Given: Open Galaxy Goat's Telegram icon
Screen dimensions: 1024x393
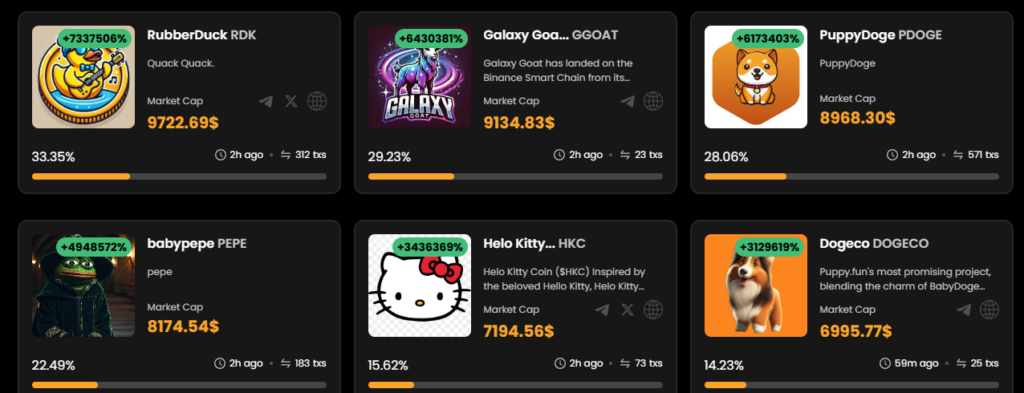Looking at the screenshot, I should coord(628,101).
